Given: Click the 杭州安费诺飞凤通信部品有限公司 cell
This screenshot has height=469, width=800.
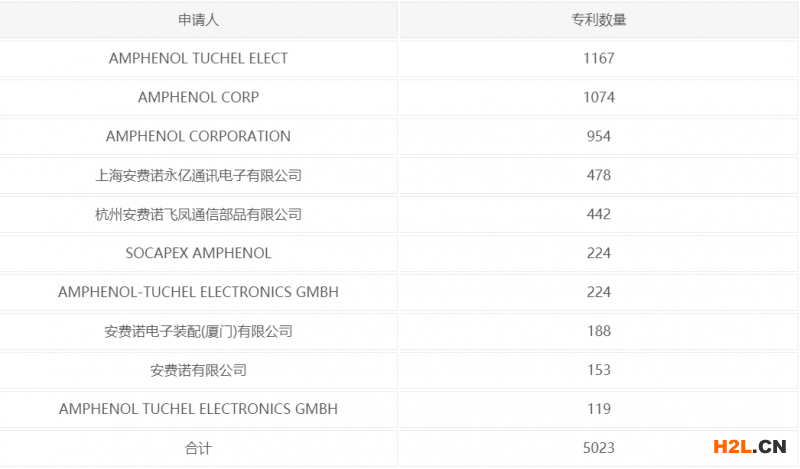Looking at the screenshot, I should pos(198,214).
